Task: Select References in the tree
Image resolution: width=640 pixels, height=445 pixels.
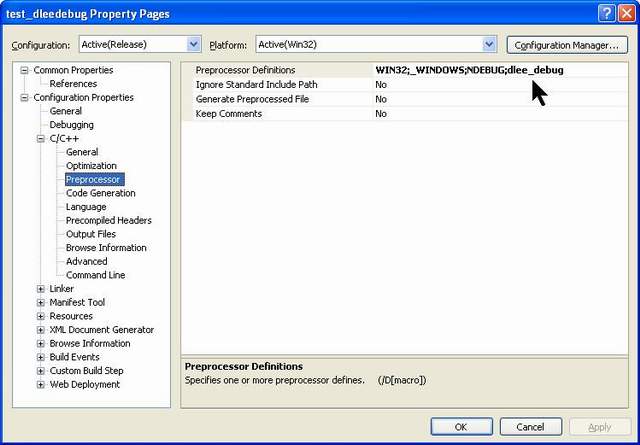Action: point(73,84)
